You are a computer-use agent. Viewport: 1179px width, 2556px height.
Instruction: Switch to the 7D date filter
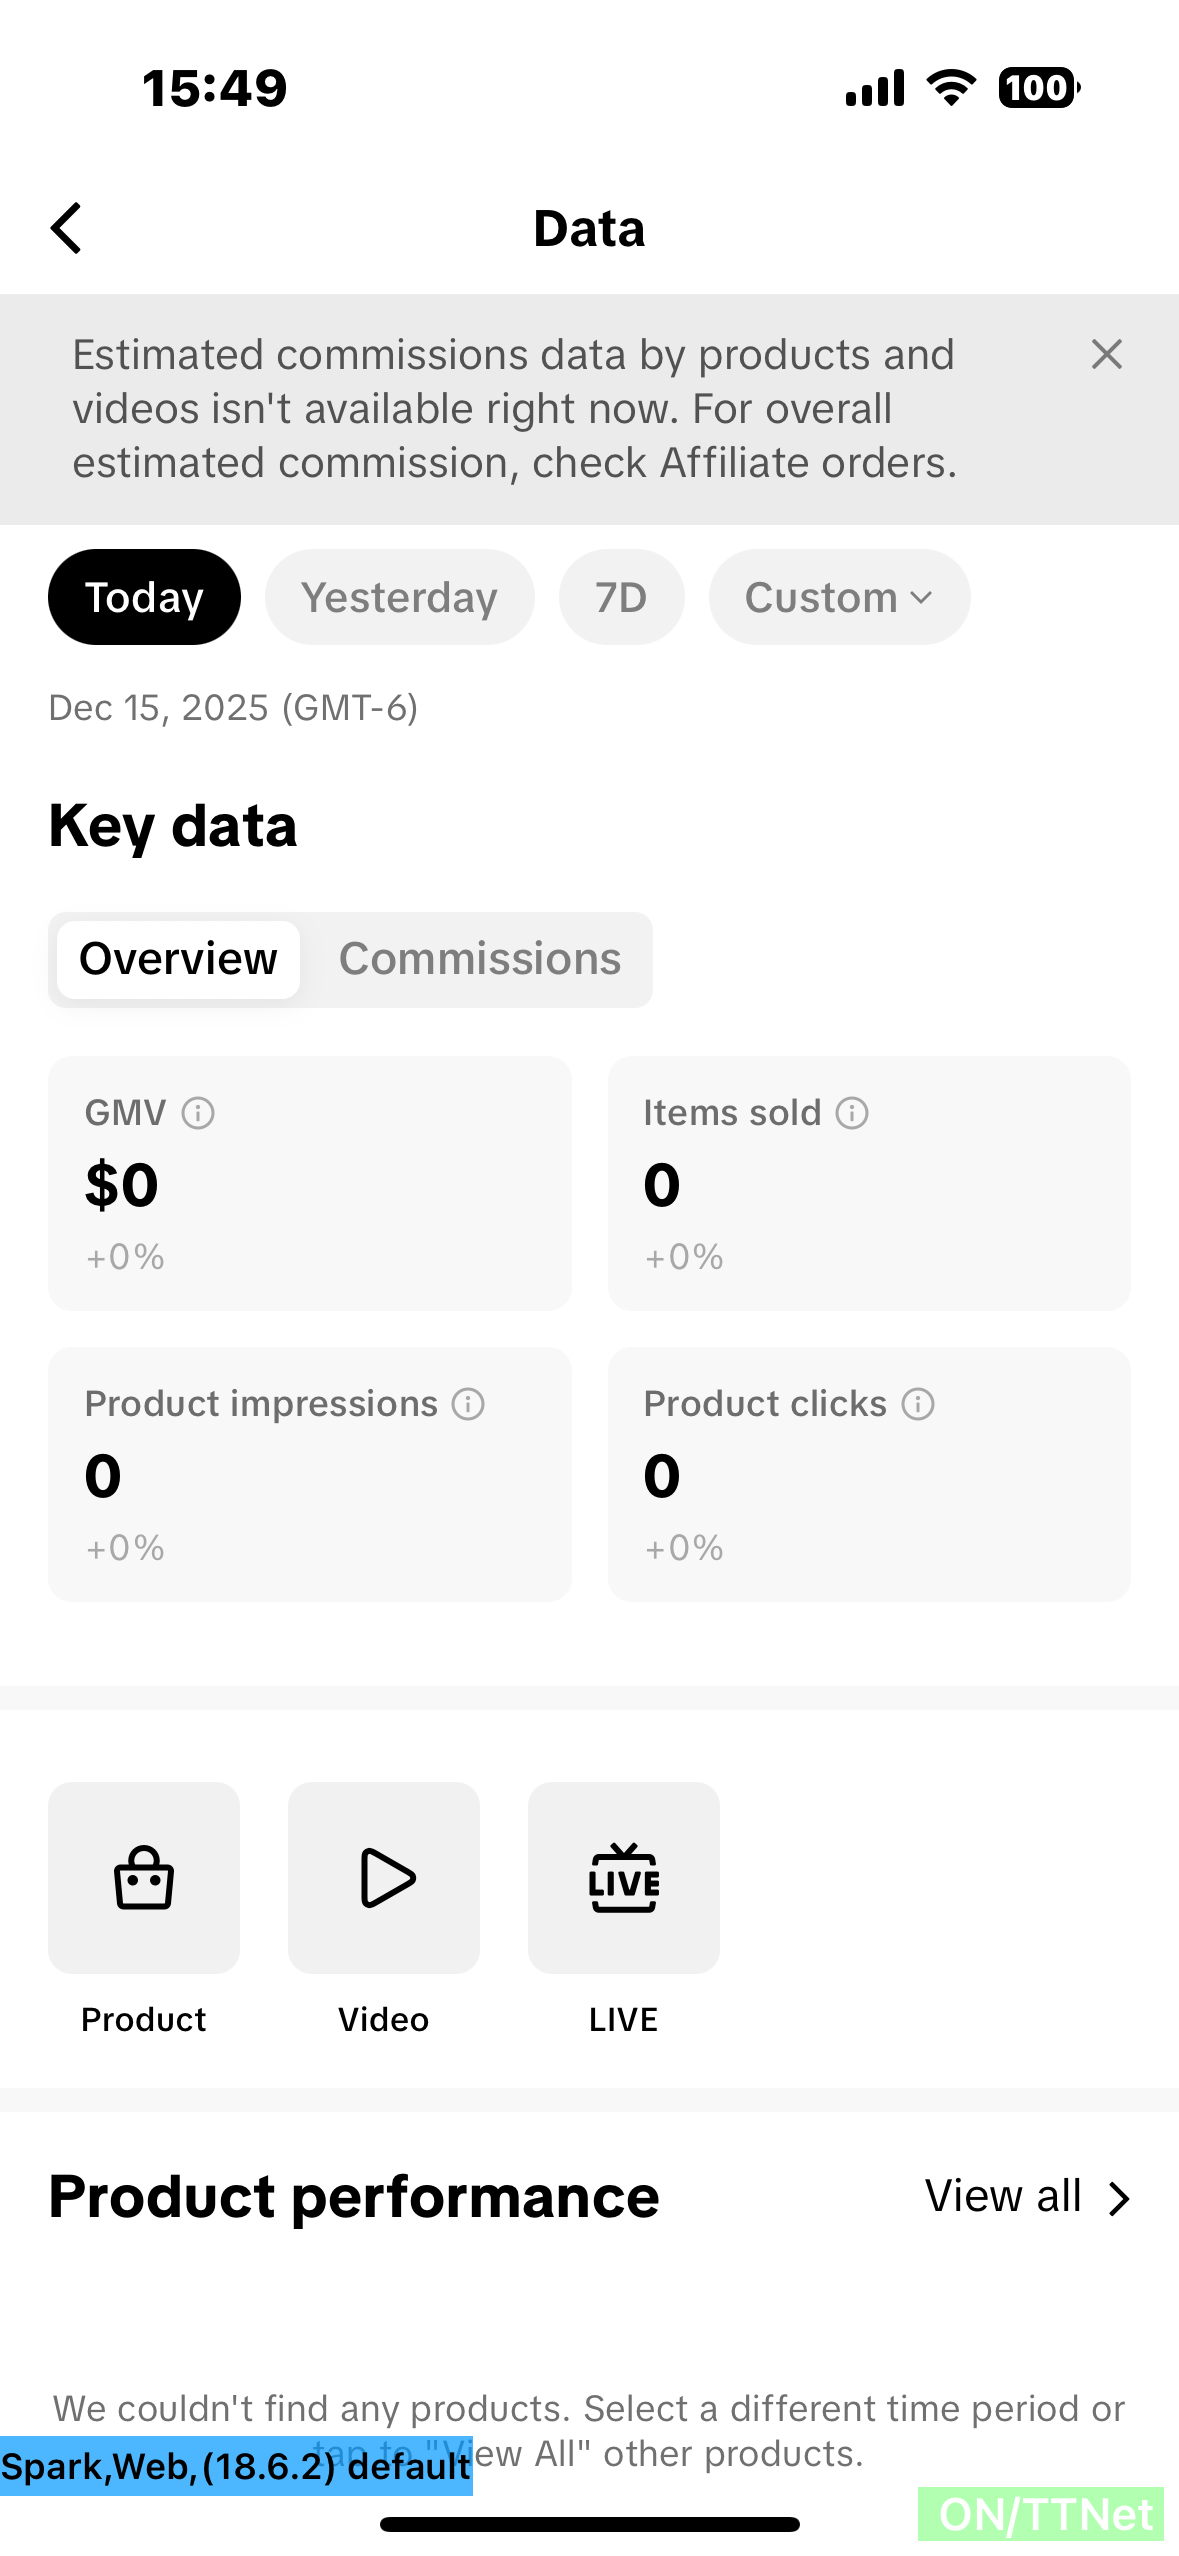621,597
